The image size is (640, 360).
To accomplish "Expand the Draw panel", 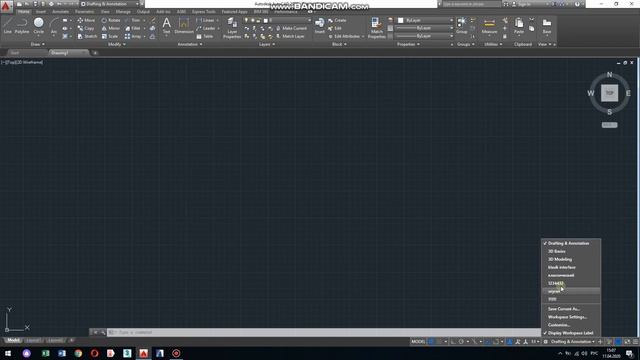I will point(38,44).
